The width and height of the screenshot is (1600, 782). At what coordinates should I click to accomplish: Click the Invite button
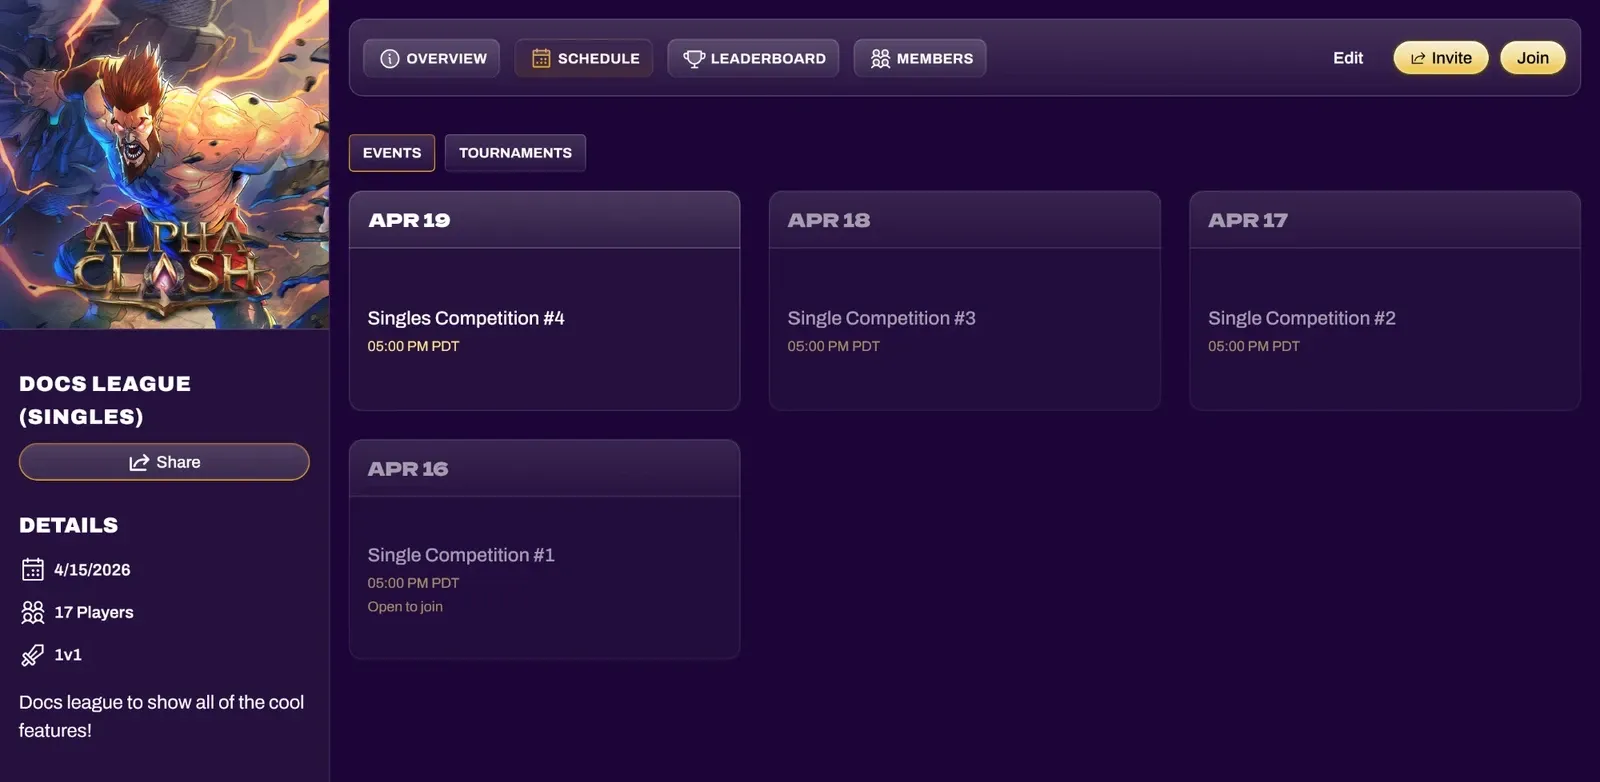(x=1441, y=58)
